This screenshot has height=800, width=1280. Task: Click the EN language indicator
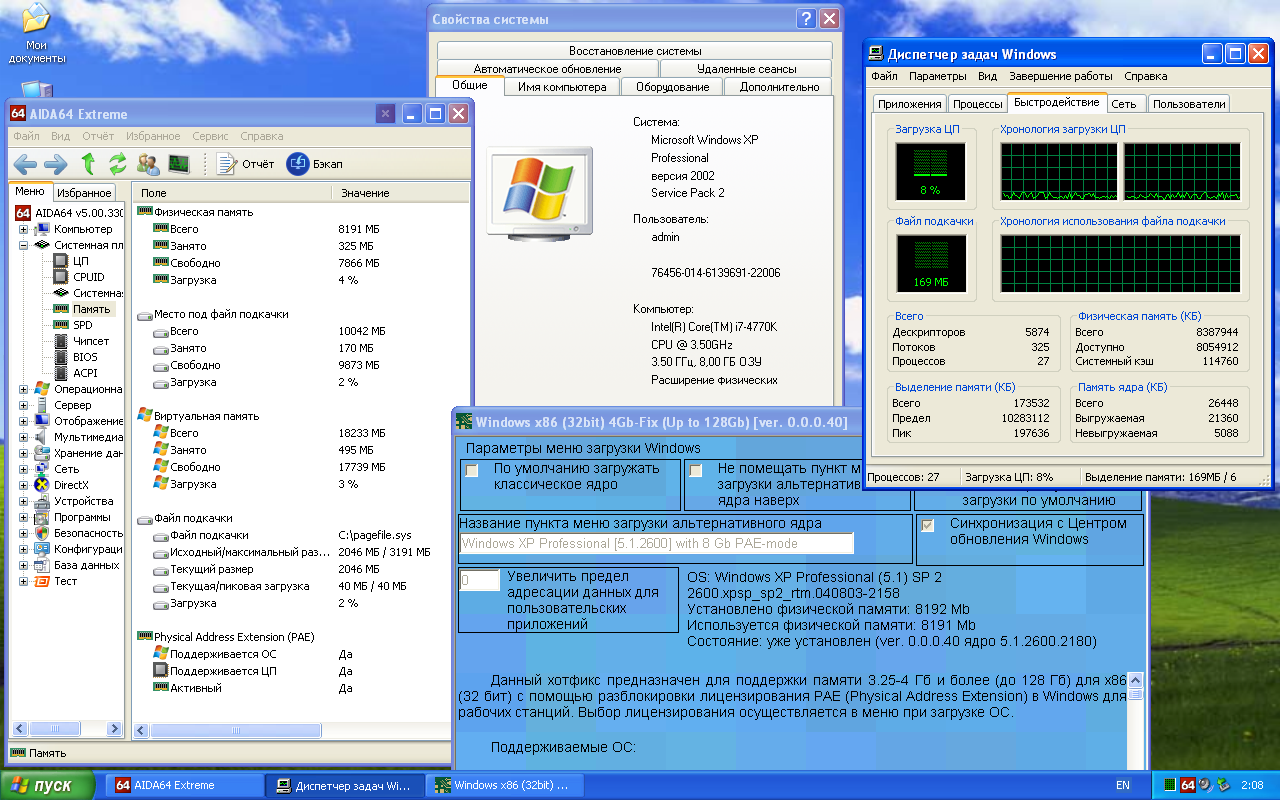coord(1123,786)
